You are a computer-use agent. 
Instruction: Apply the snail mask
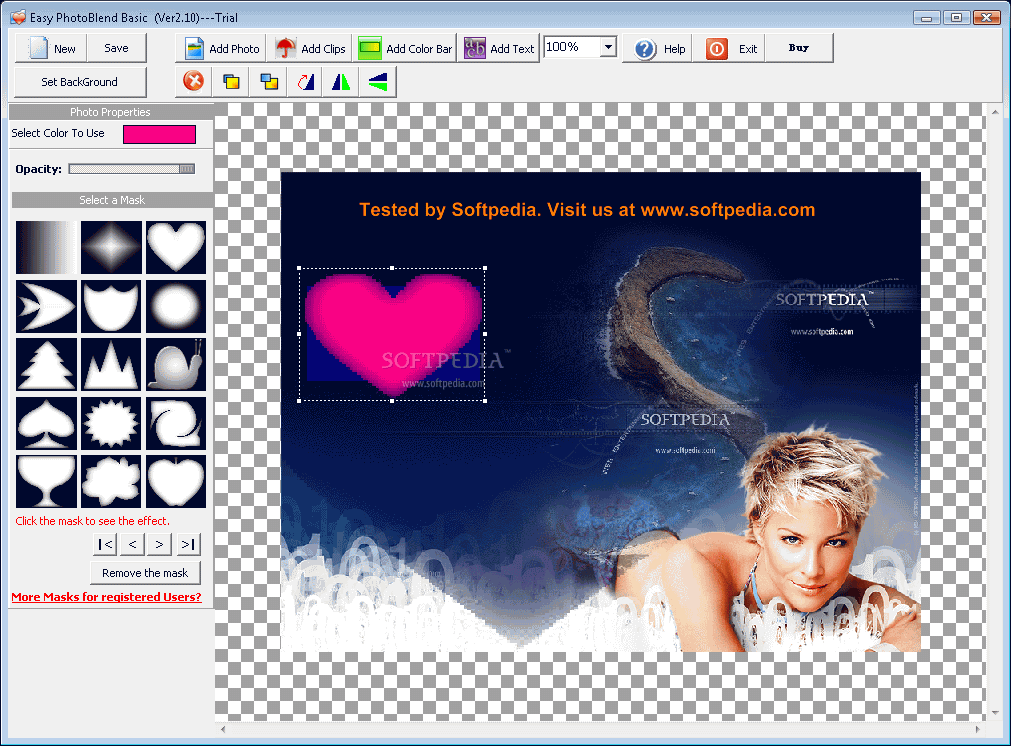176,364
